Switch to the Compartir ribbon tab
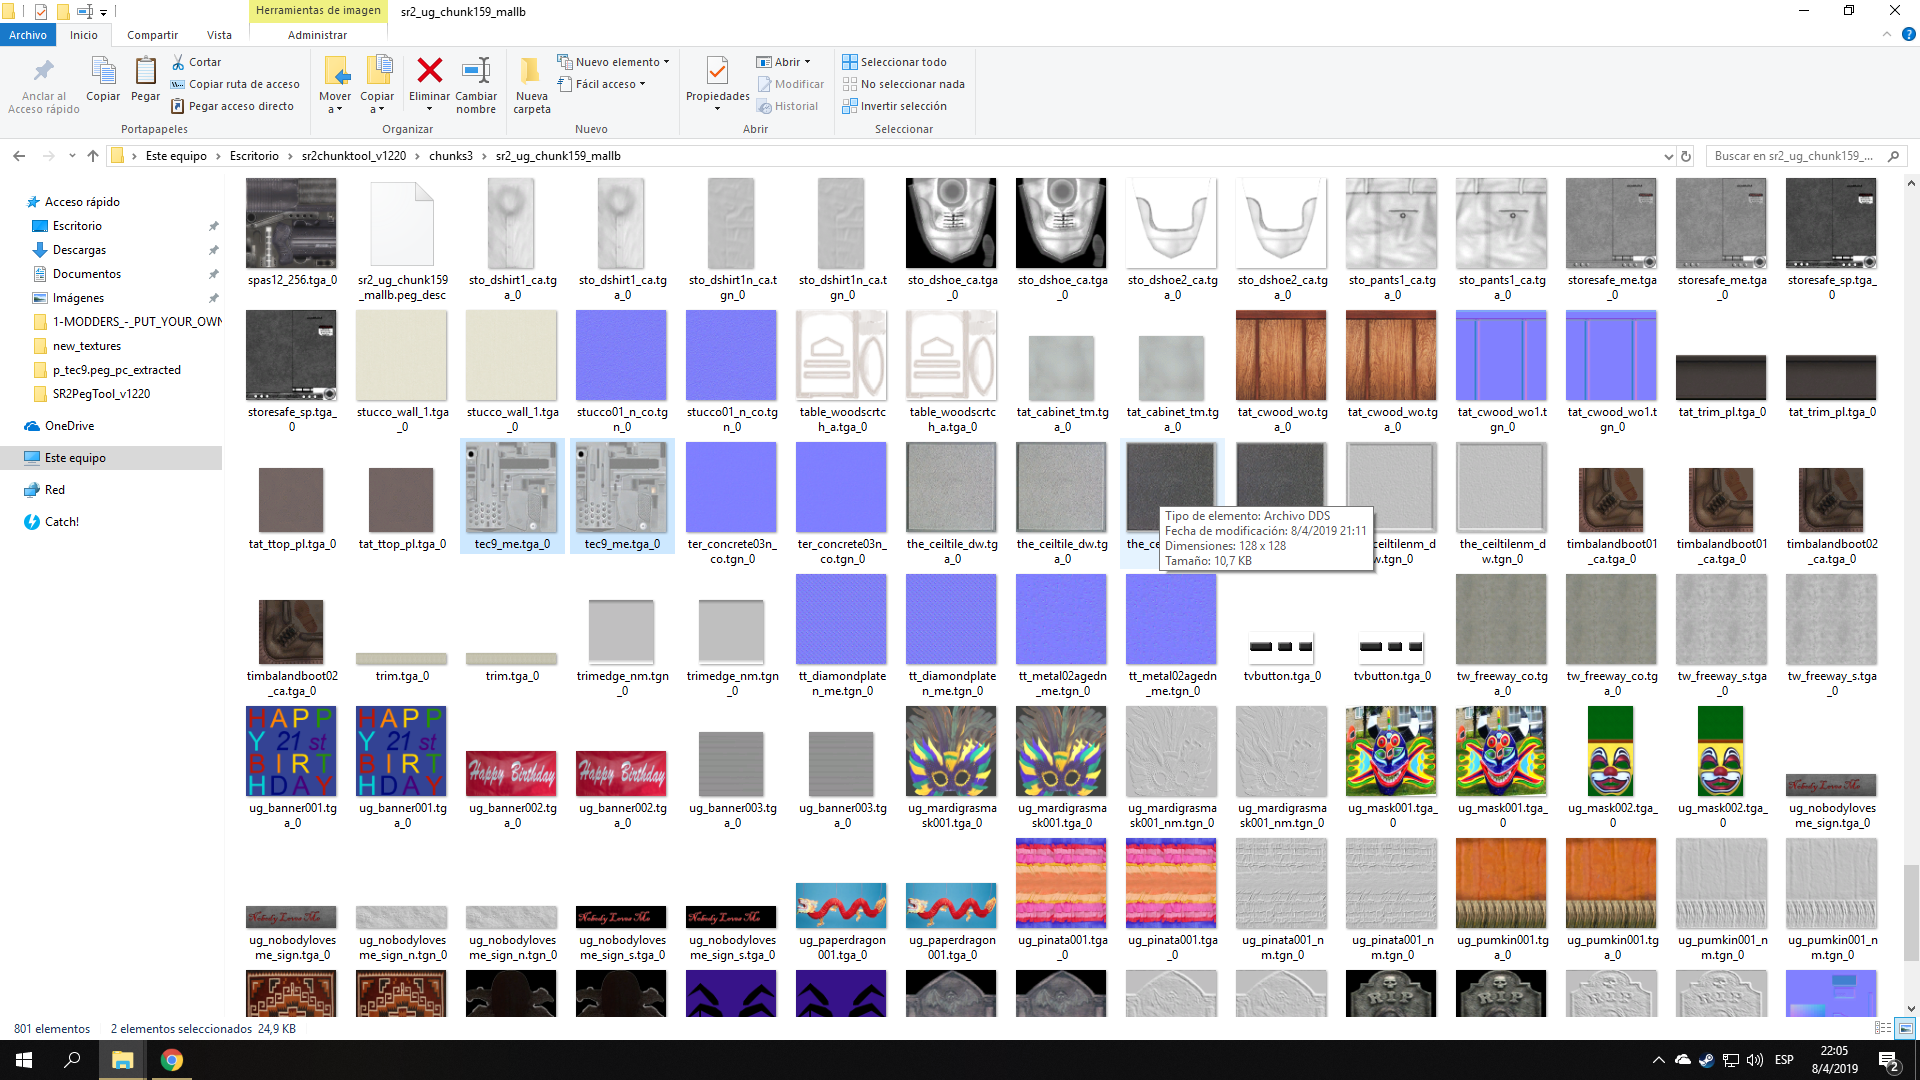Viewport: 1920px width, 1080px height. pyautogui.click(x=152, y=35)
